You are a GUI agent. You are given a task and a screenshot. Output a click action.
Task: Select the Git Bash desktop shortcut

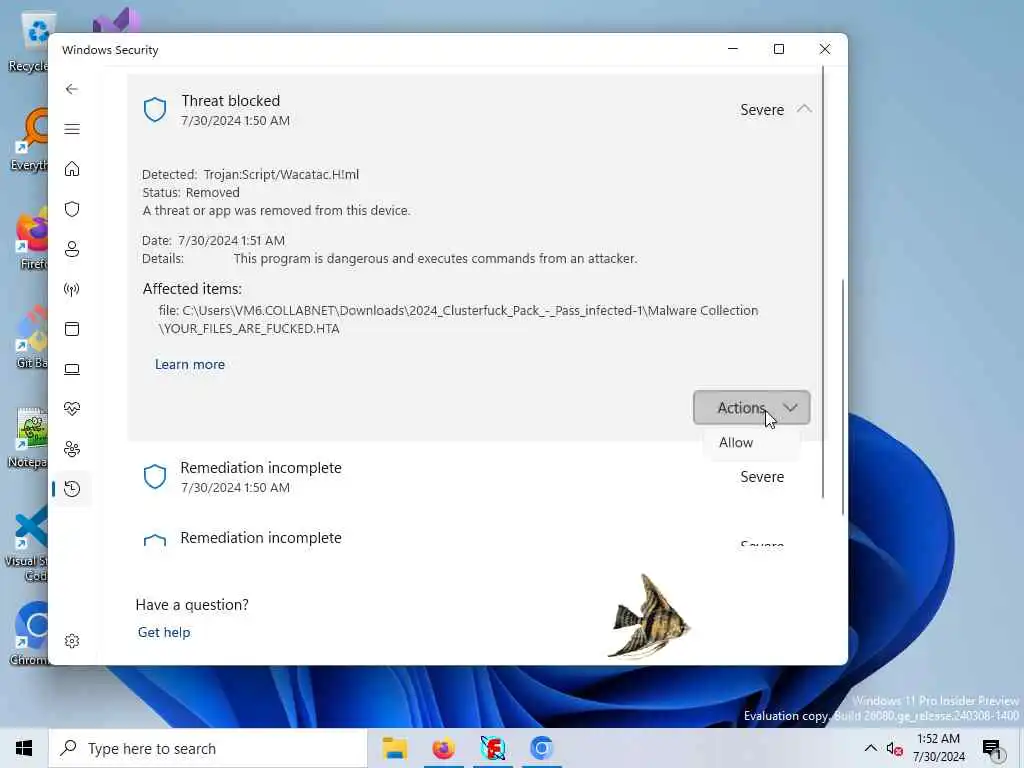pyautogui.click(x=31, y=338)
